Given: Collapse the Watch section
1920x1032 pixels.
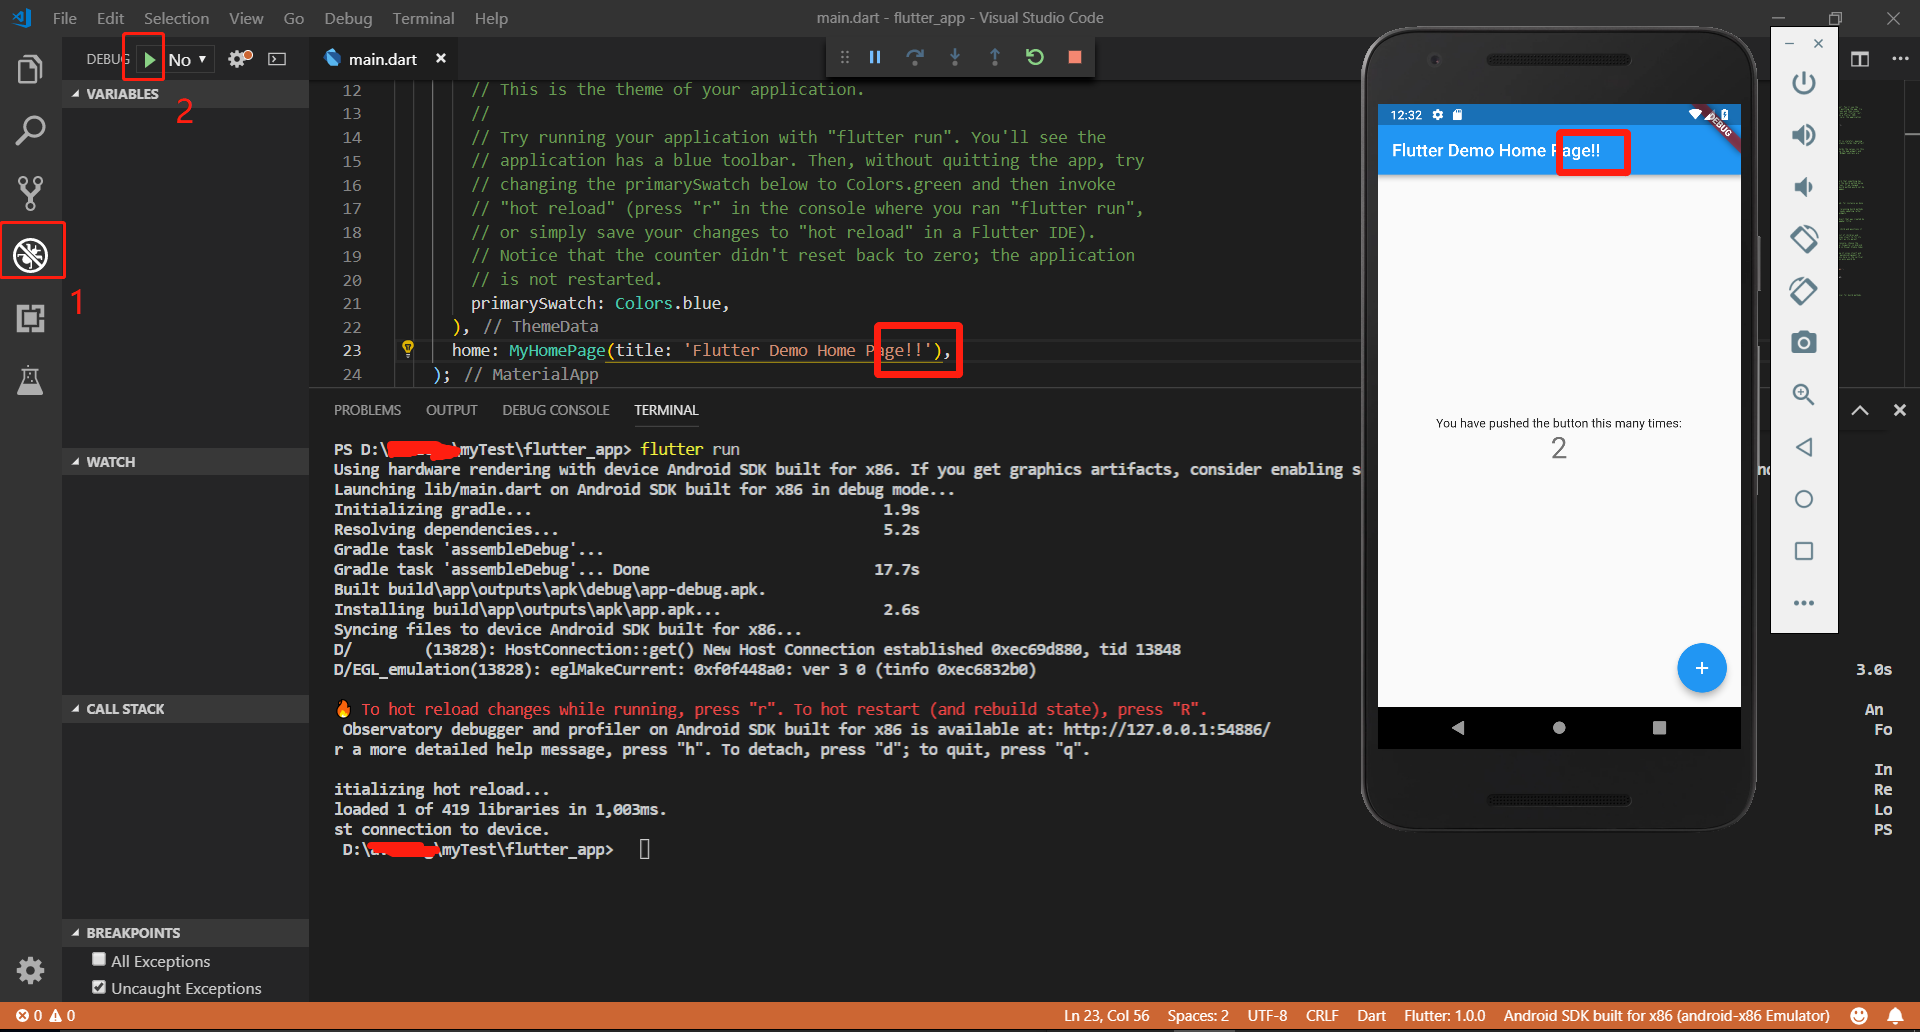Looking at the screenshot, I should (185, 462).
